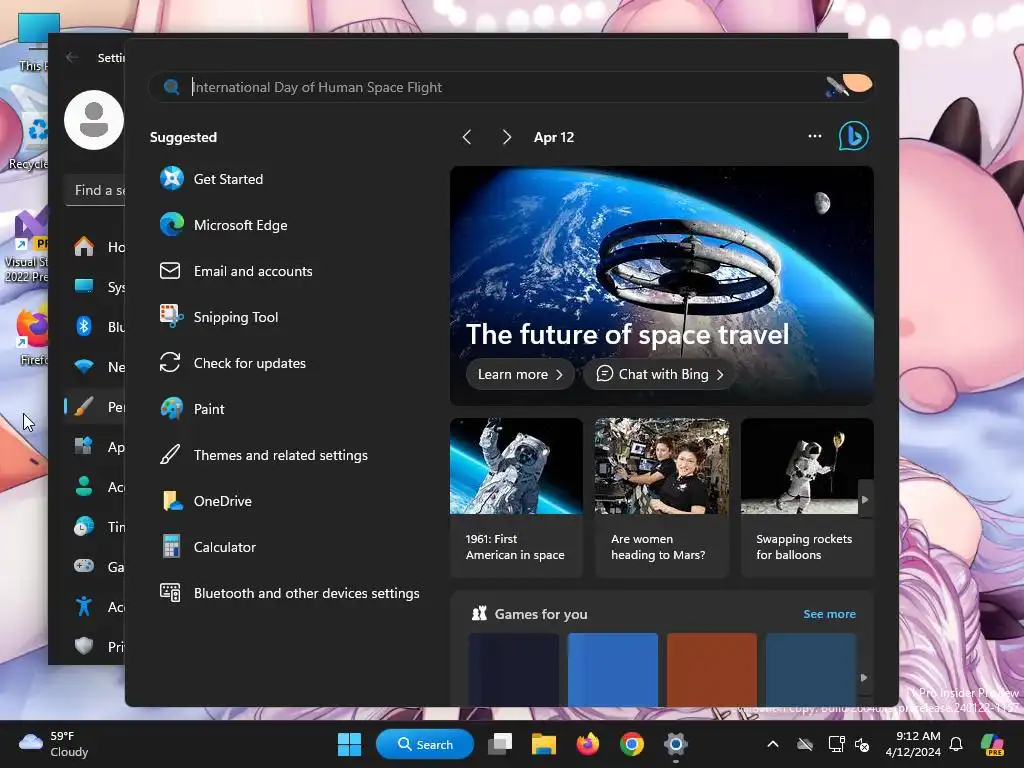Click the network display tray icon
Viewport: 1024px width, 768px height.
(x=836, y=744)
